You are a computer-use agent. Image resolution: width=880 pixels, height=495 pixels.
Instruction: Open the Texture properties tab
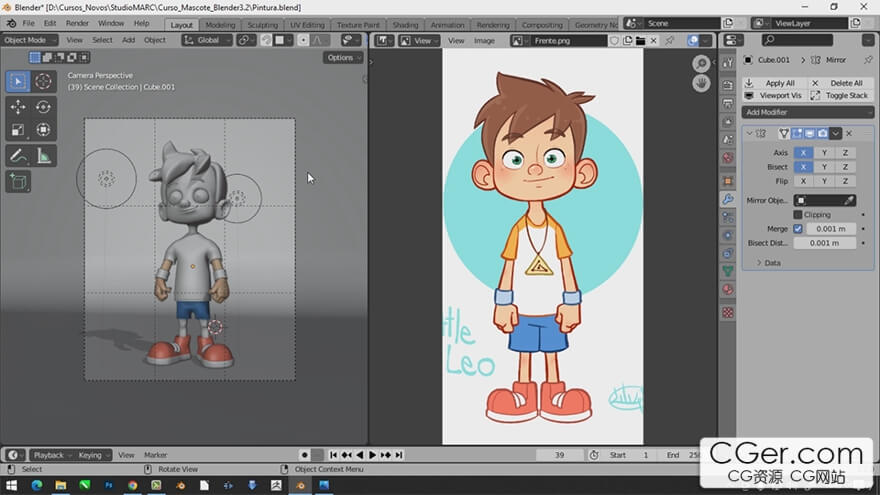coord(728,313)
